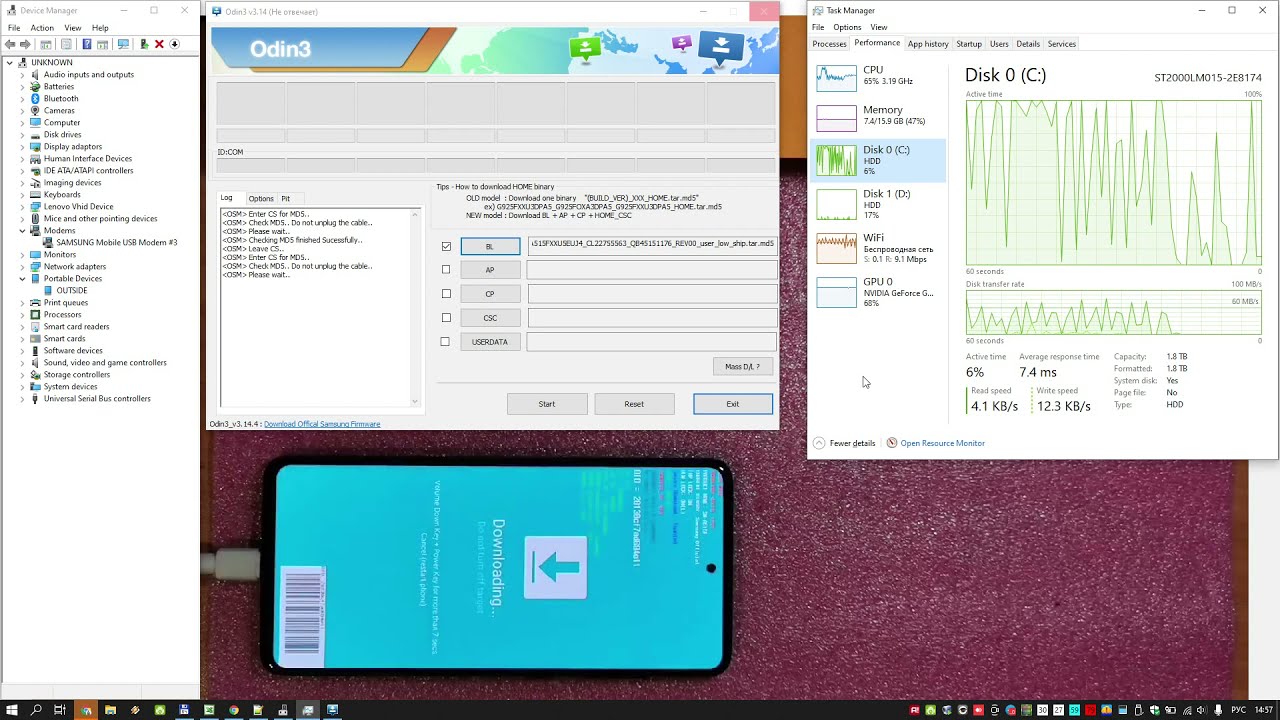The image size is (1280, 720).
Task: Collapse the Portable Devices node
Action: pos(22,278)
